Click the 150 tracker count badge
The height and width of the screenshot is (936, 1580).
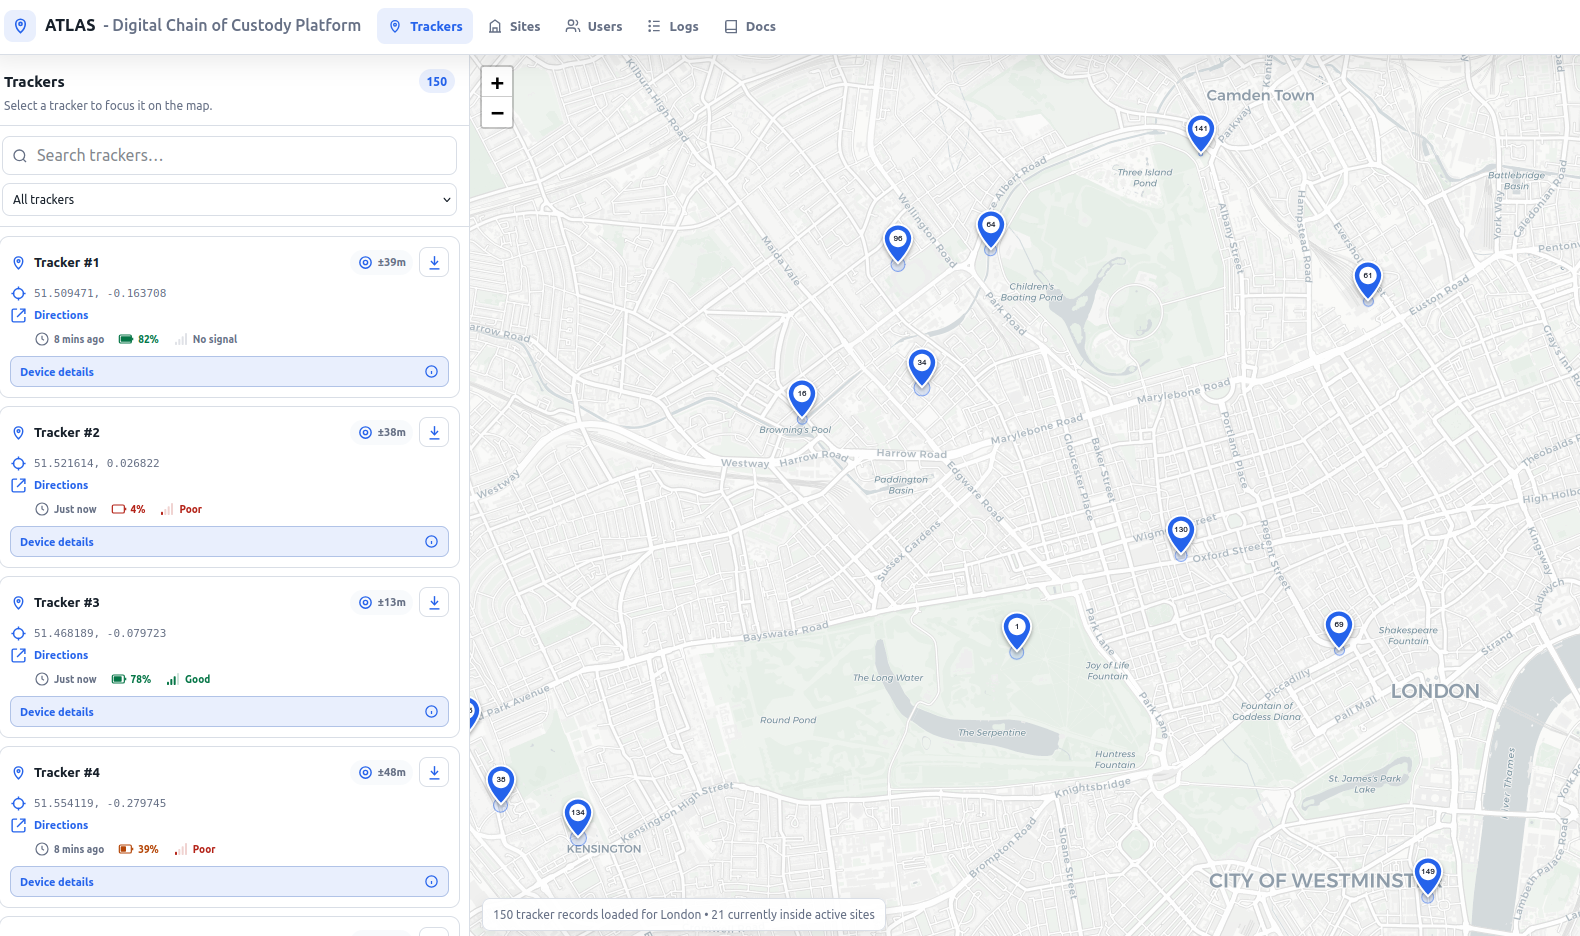click(437, 82)
